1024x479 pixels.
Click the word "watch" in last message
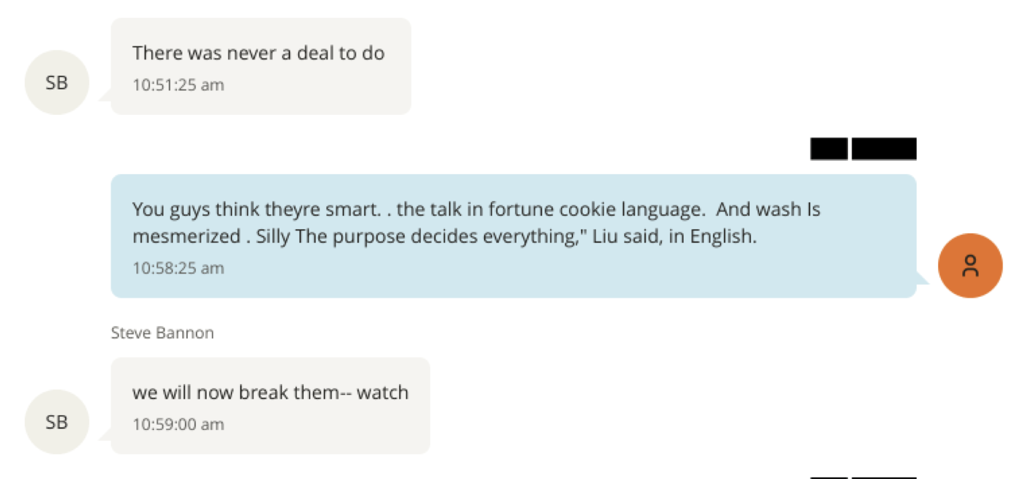click(383, 393)
